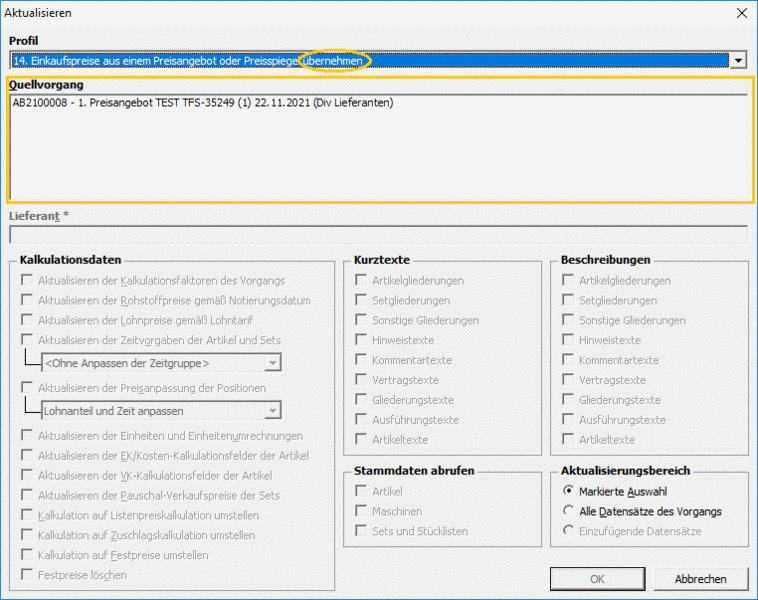
Task: Check Artikeltexte under Beschreibungen
Action: pos(568,439)
